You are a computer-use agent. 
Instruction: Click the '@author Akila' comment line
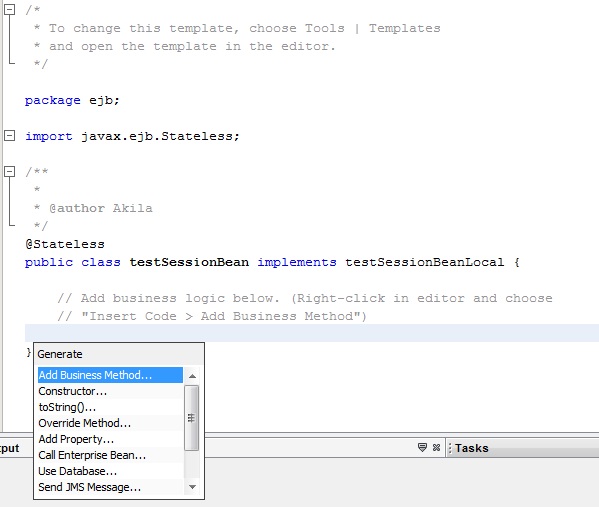pyautogui.click(x=93, y=208)
